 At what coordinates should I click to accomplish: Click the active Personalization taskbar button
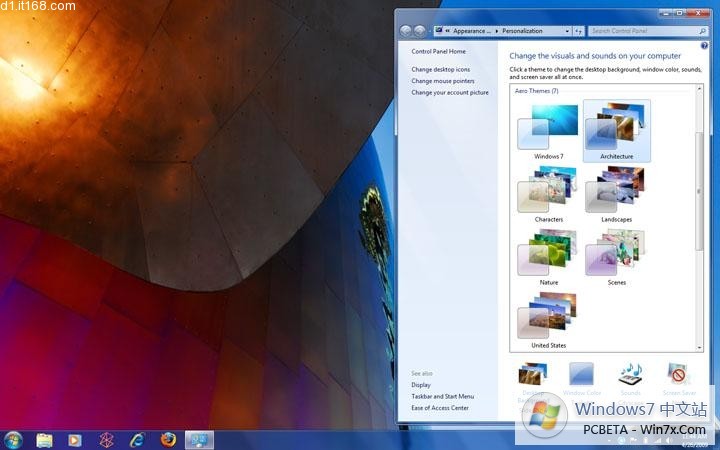point(199,440)
